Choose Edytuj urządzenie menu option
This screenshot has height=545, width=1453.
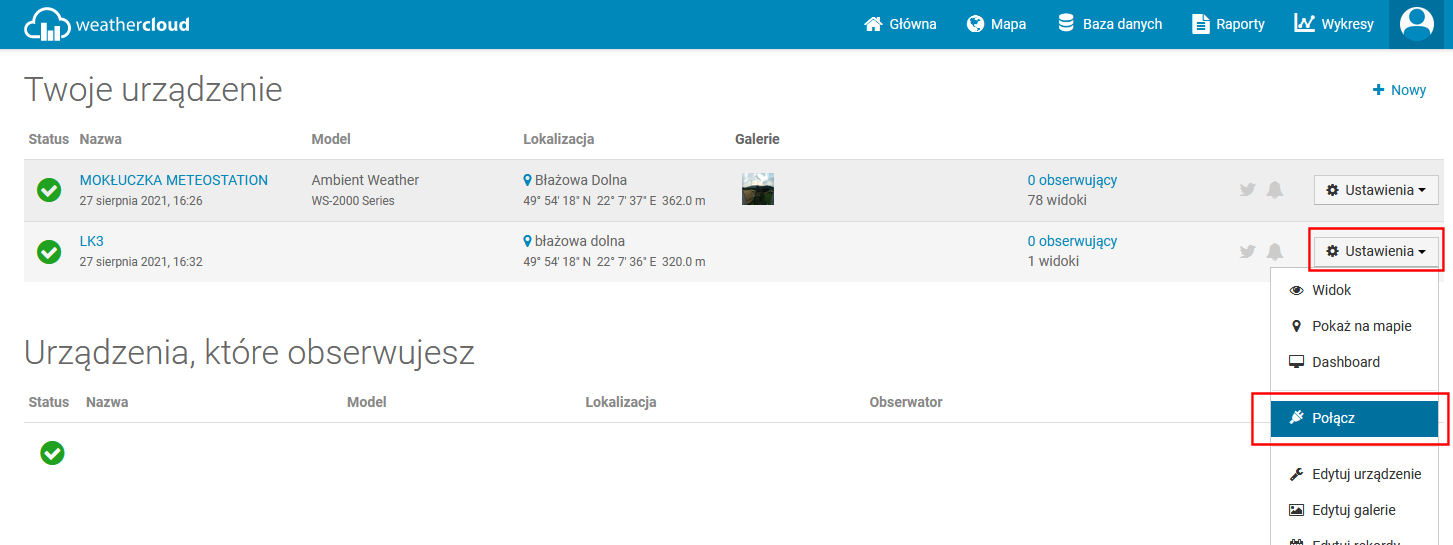[x=1366, y=474]
